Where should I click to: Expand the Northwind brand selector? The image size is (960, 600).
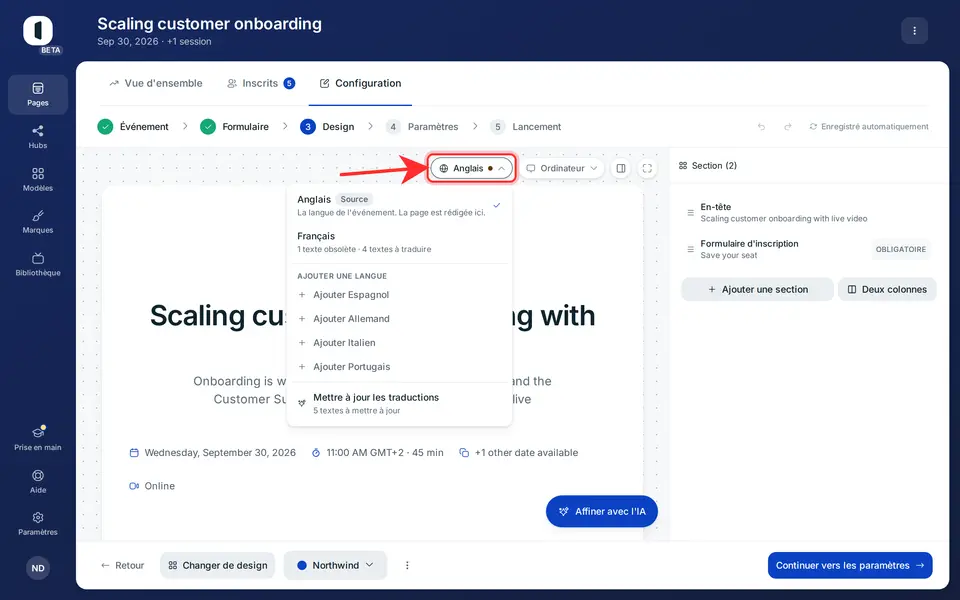pyautogui.click(x=336, y=566)
